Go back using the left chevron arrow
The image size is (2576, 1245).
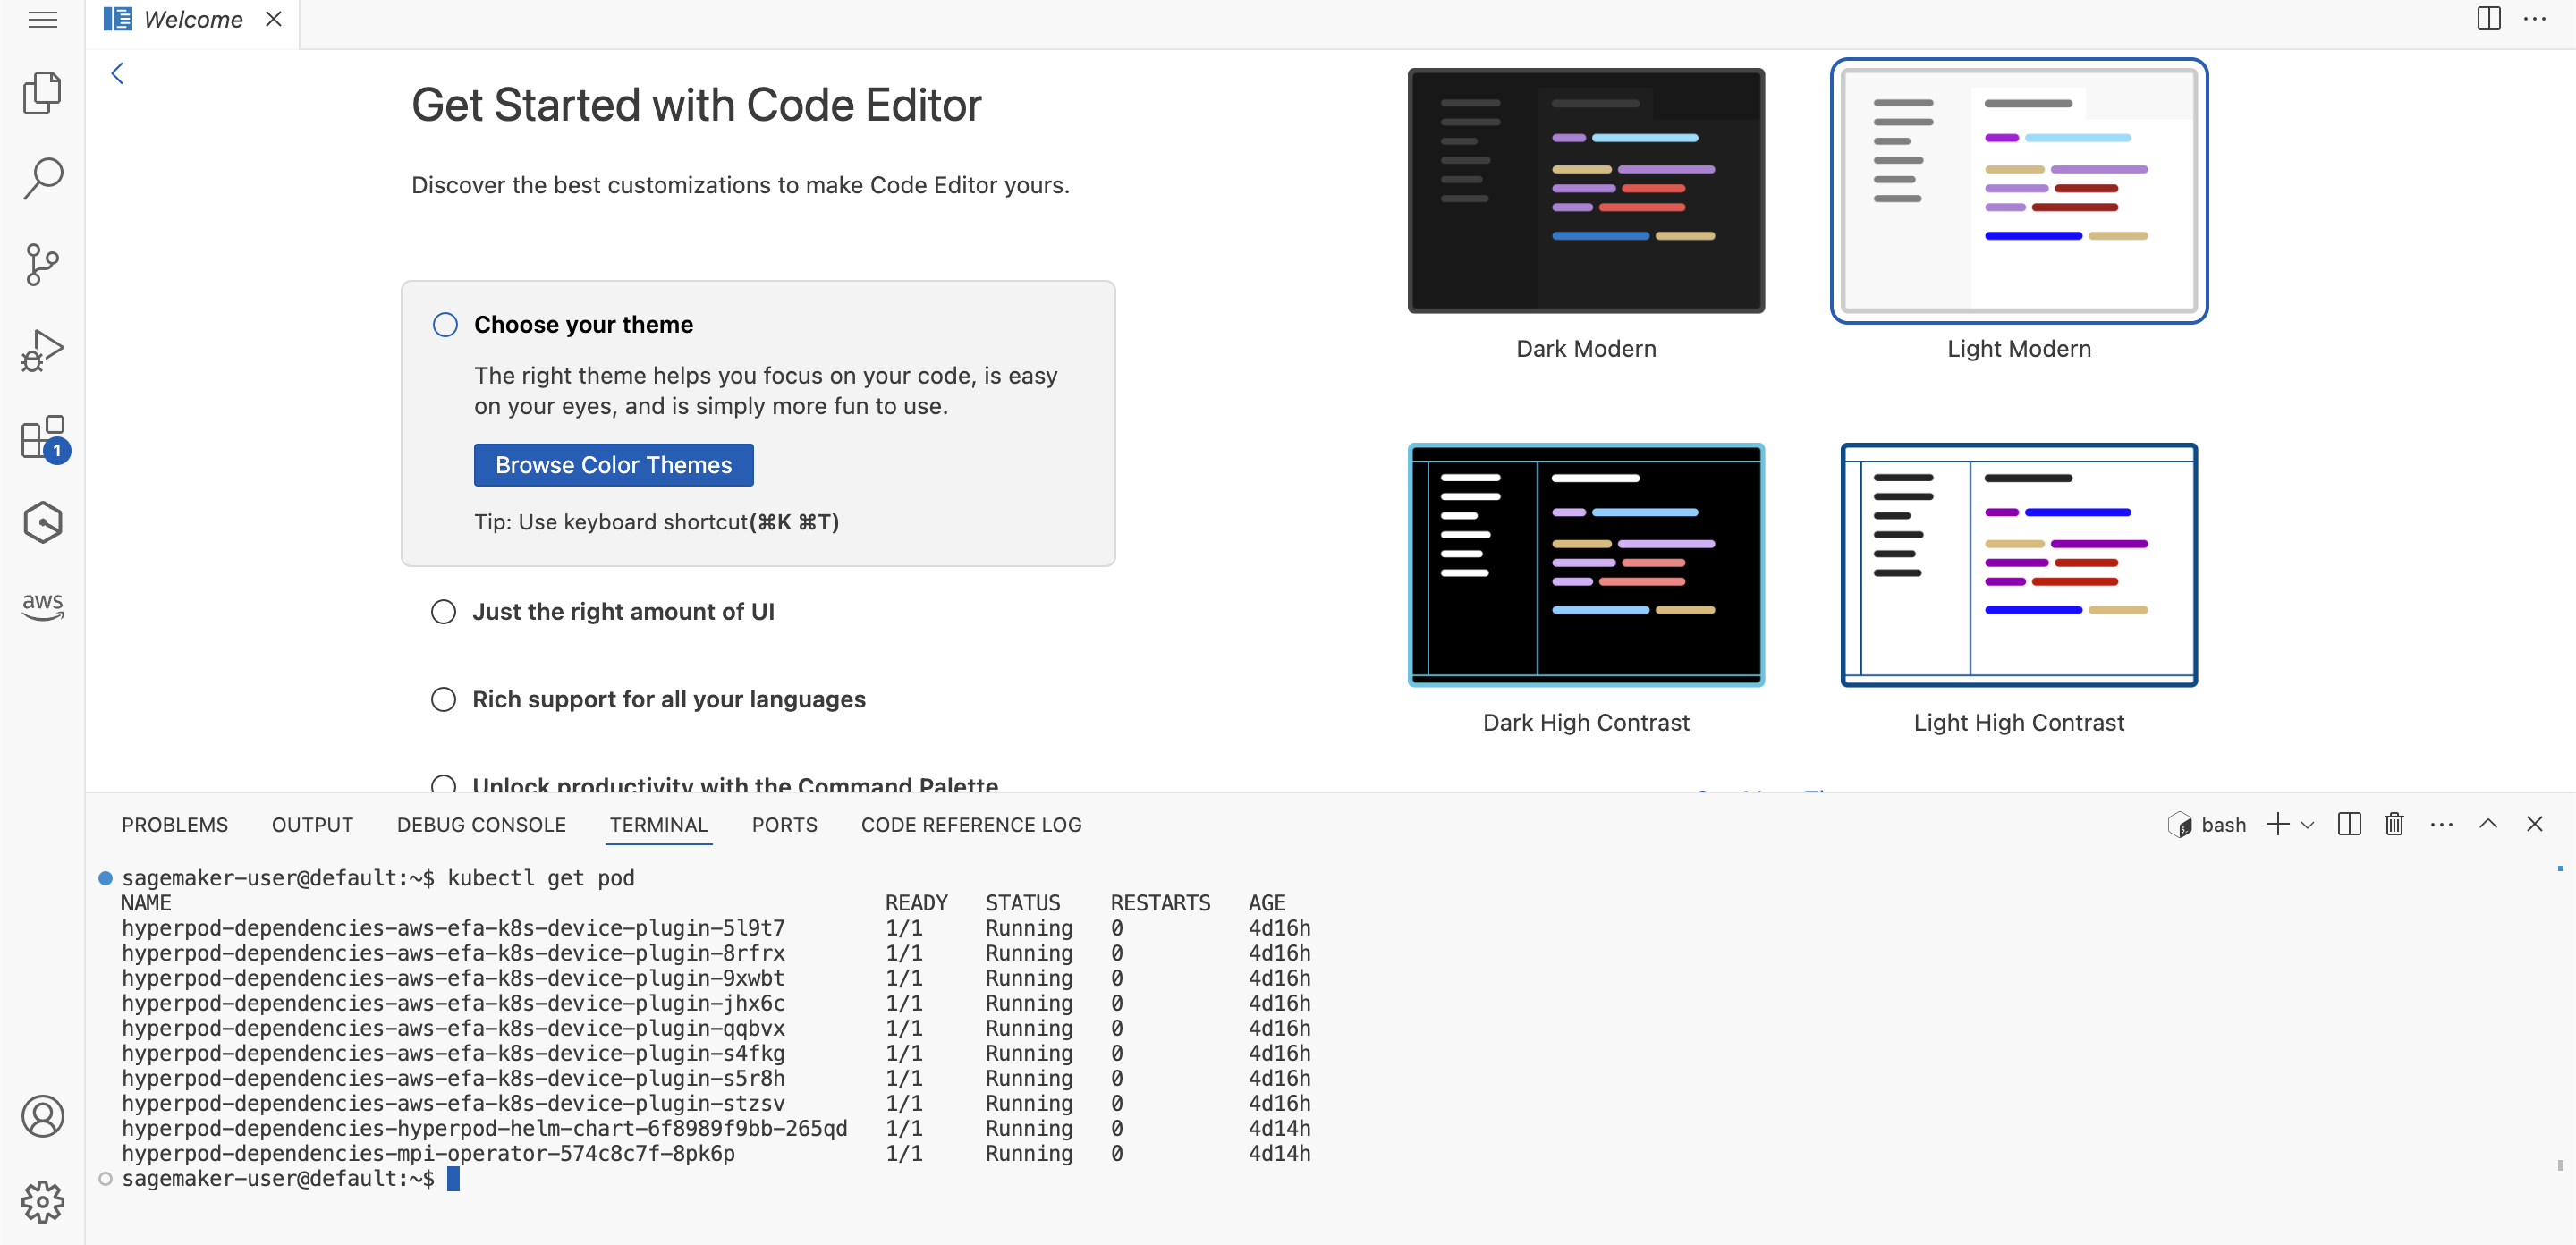(118, 73)
